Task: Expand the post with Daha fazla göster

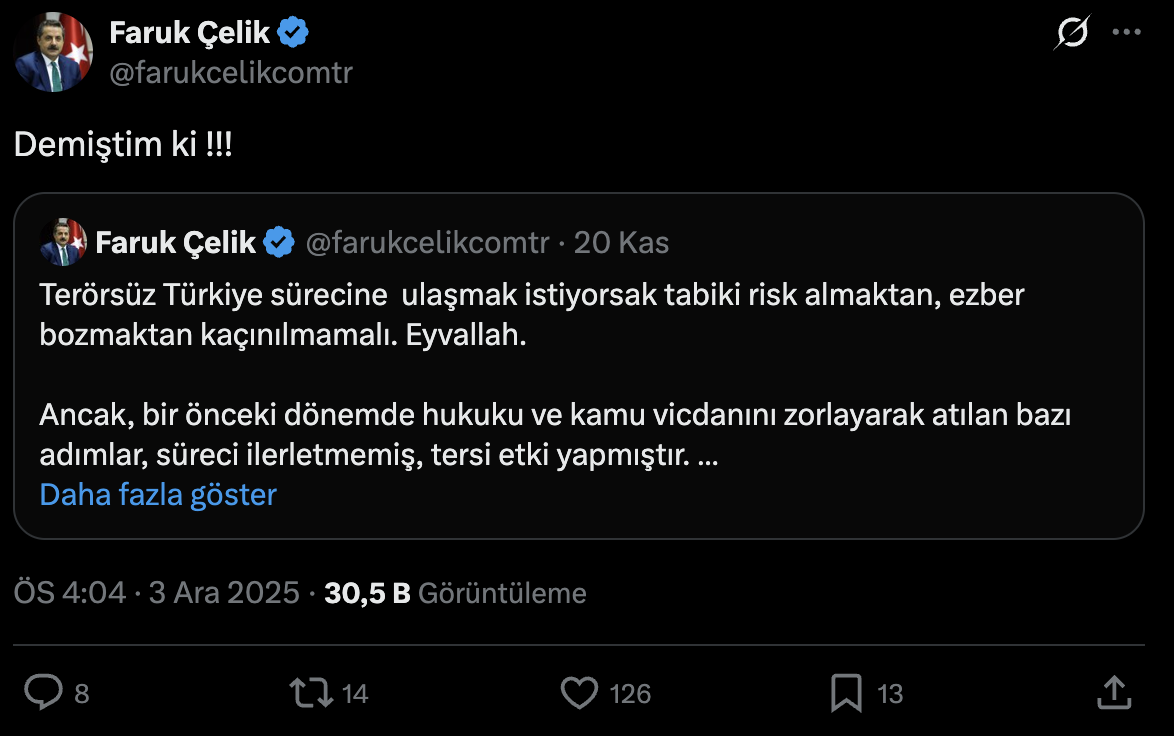Action: click(157, 494)
